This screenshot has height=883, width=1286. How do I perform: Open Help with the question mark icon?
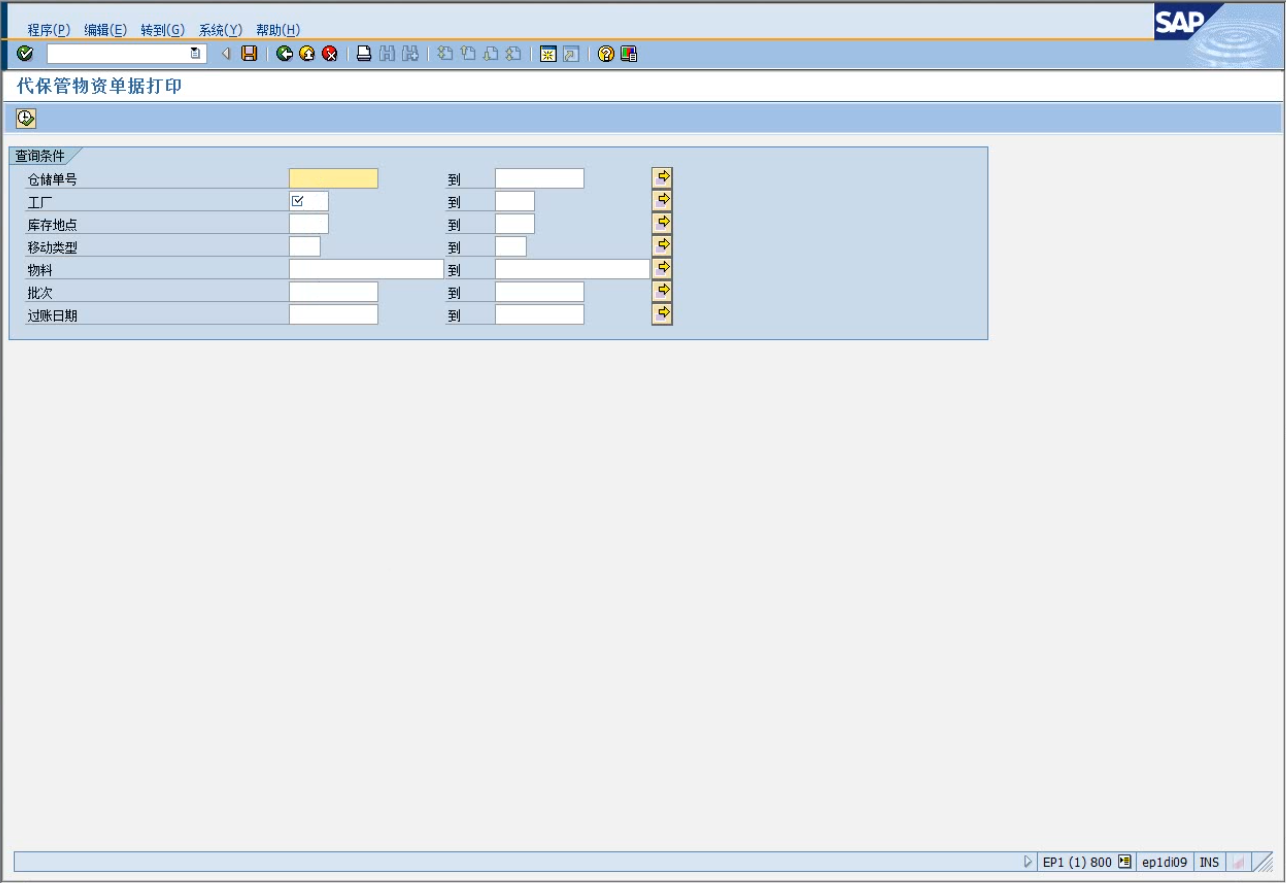point(605,54)
